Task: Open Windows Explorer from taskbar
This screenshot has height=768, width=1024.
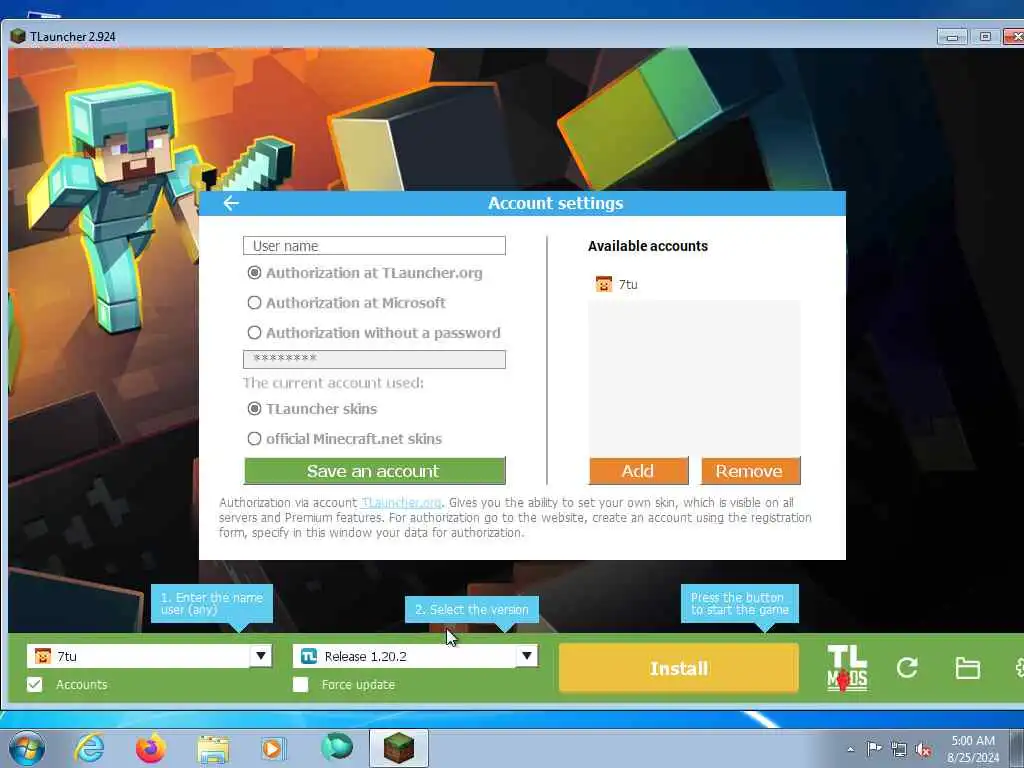Action: tap(213, 749)
